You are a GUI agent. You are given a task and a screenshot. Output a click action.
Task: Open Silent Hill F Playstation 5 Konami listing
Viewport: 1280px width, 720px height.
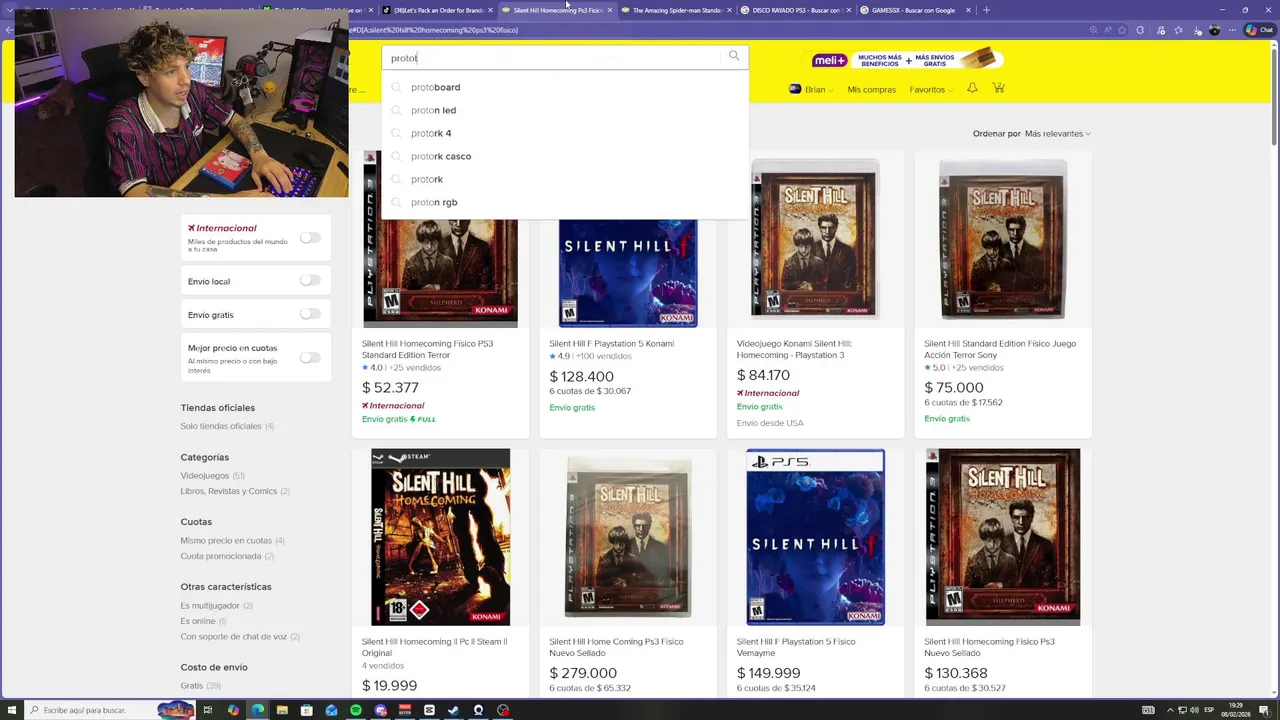(611, 343)
